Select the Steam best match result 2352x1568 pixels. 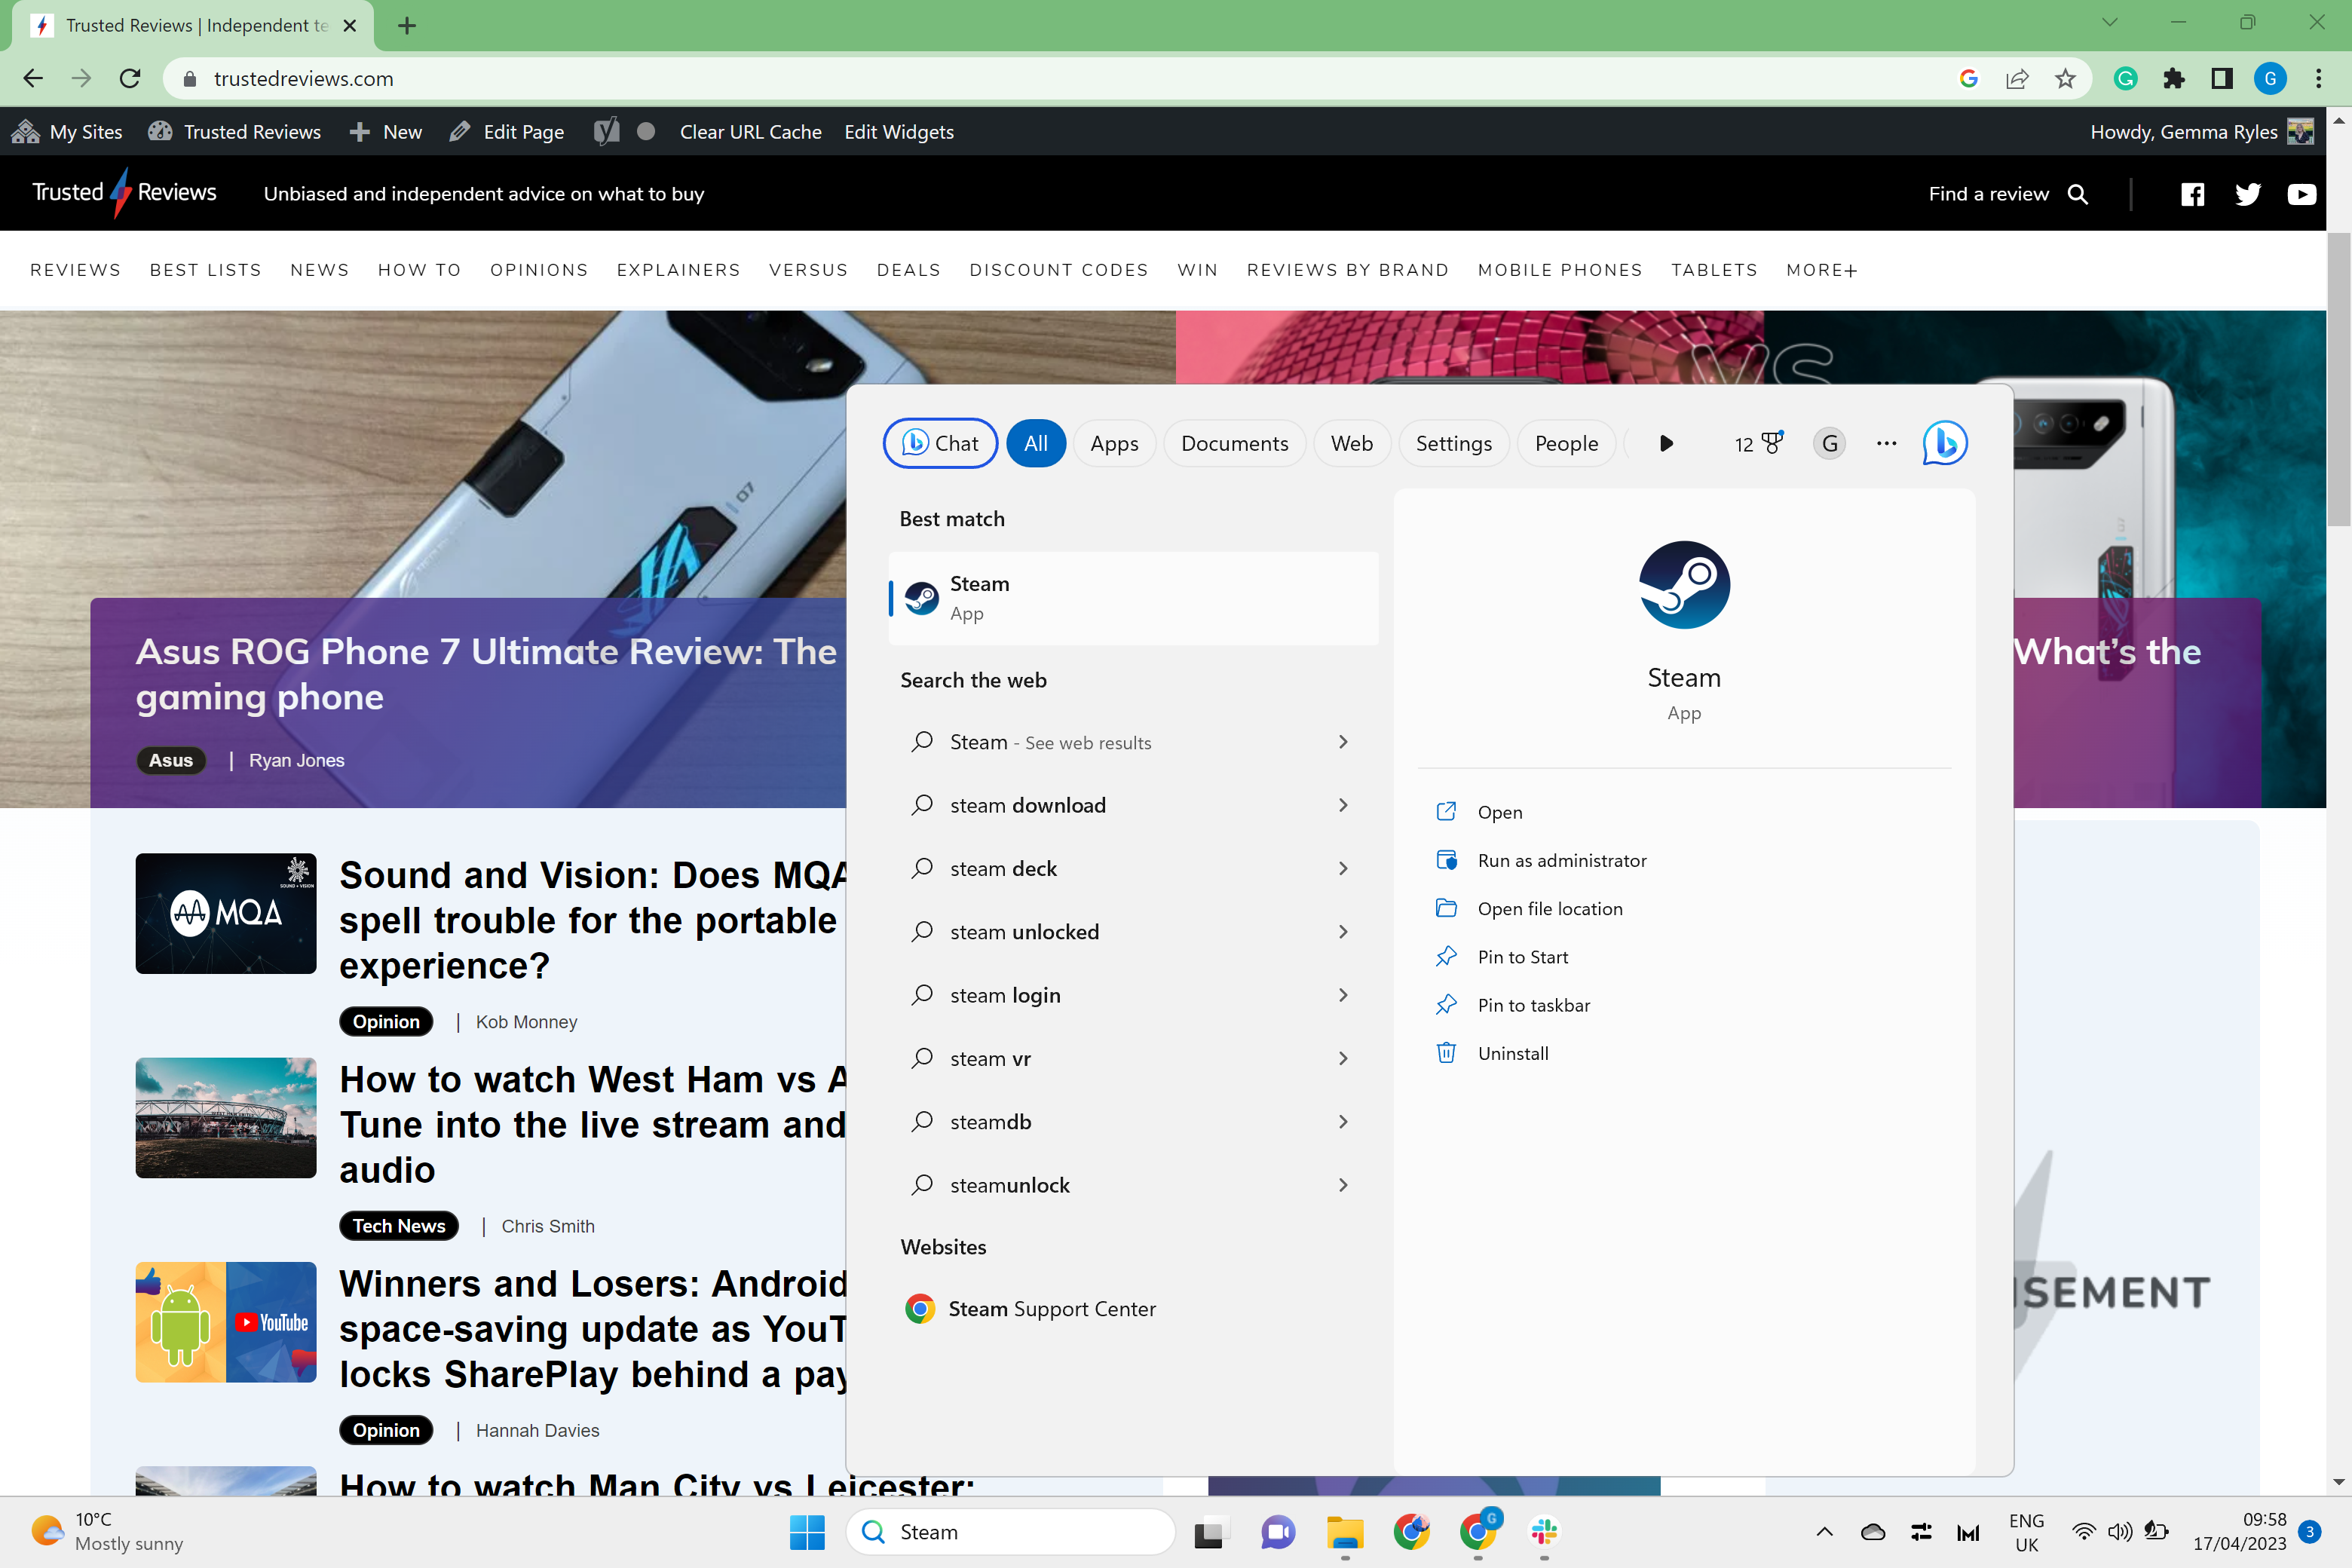tap(1133, 598)
